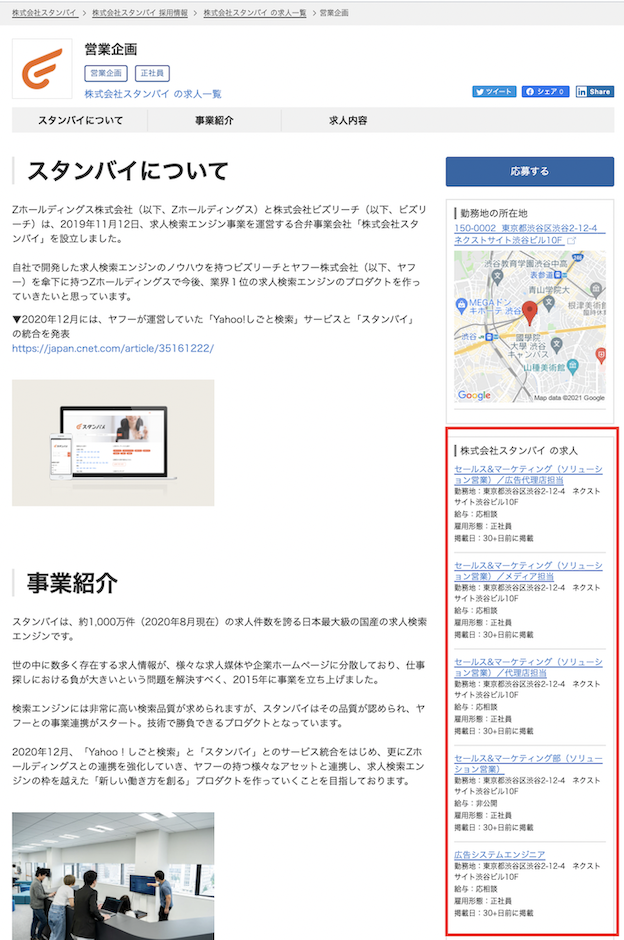Screen dimensions: 624x940
Task: Click the red map pin marker
Action: coord(529,313)
